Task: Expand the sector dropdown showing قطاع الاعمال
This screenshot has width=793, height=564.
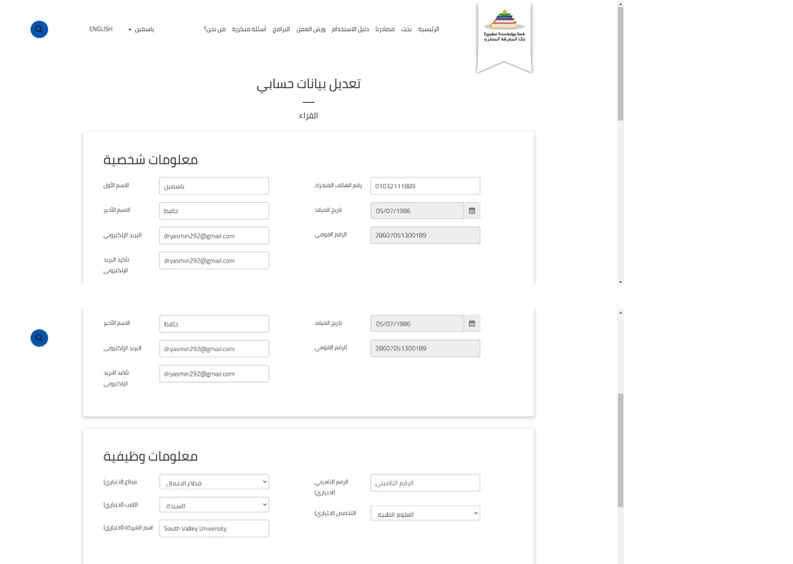Action: point(214,482)
